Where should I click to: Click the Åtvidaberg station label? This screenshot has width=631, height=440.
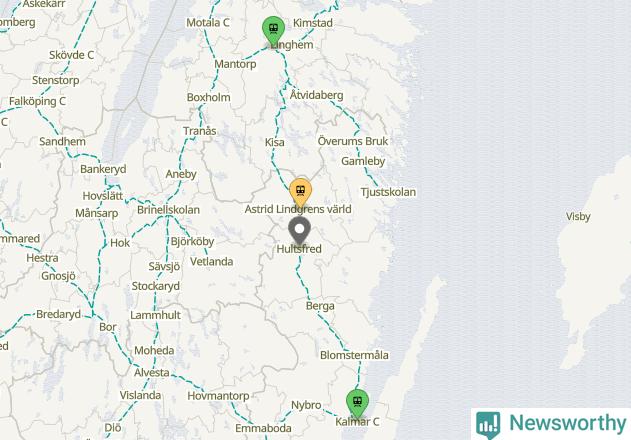click(x=316, y=95)
